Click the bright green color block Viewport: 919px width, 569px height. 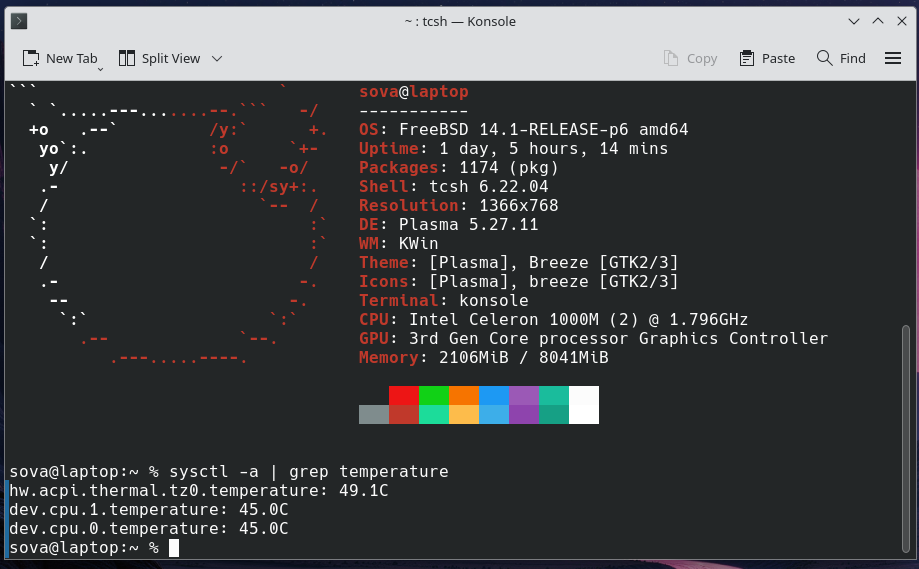pyautogui.click(x=434, y=395)
